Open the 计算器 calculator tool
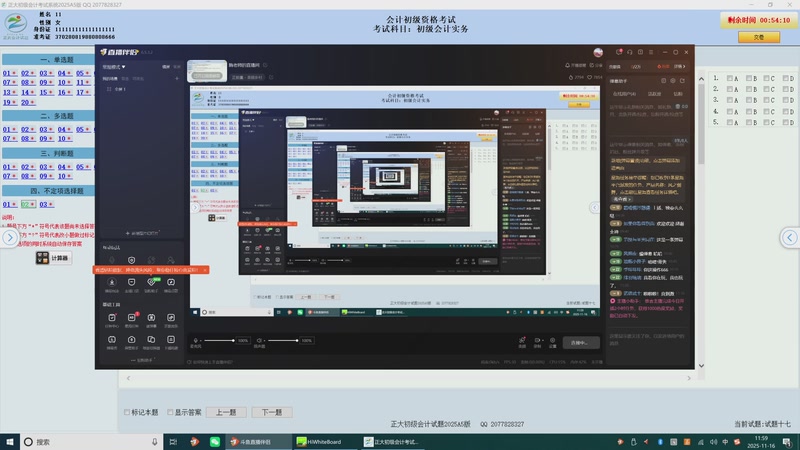Image resolution: width=800 pixels, height=450 pixels. tap(53, 258)
